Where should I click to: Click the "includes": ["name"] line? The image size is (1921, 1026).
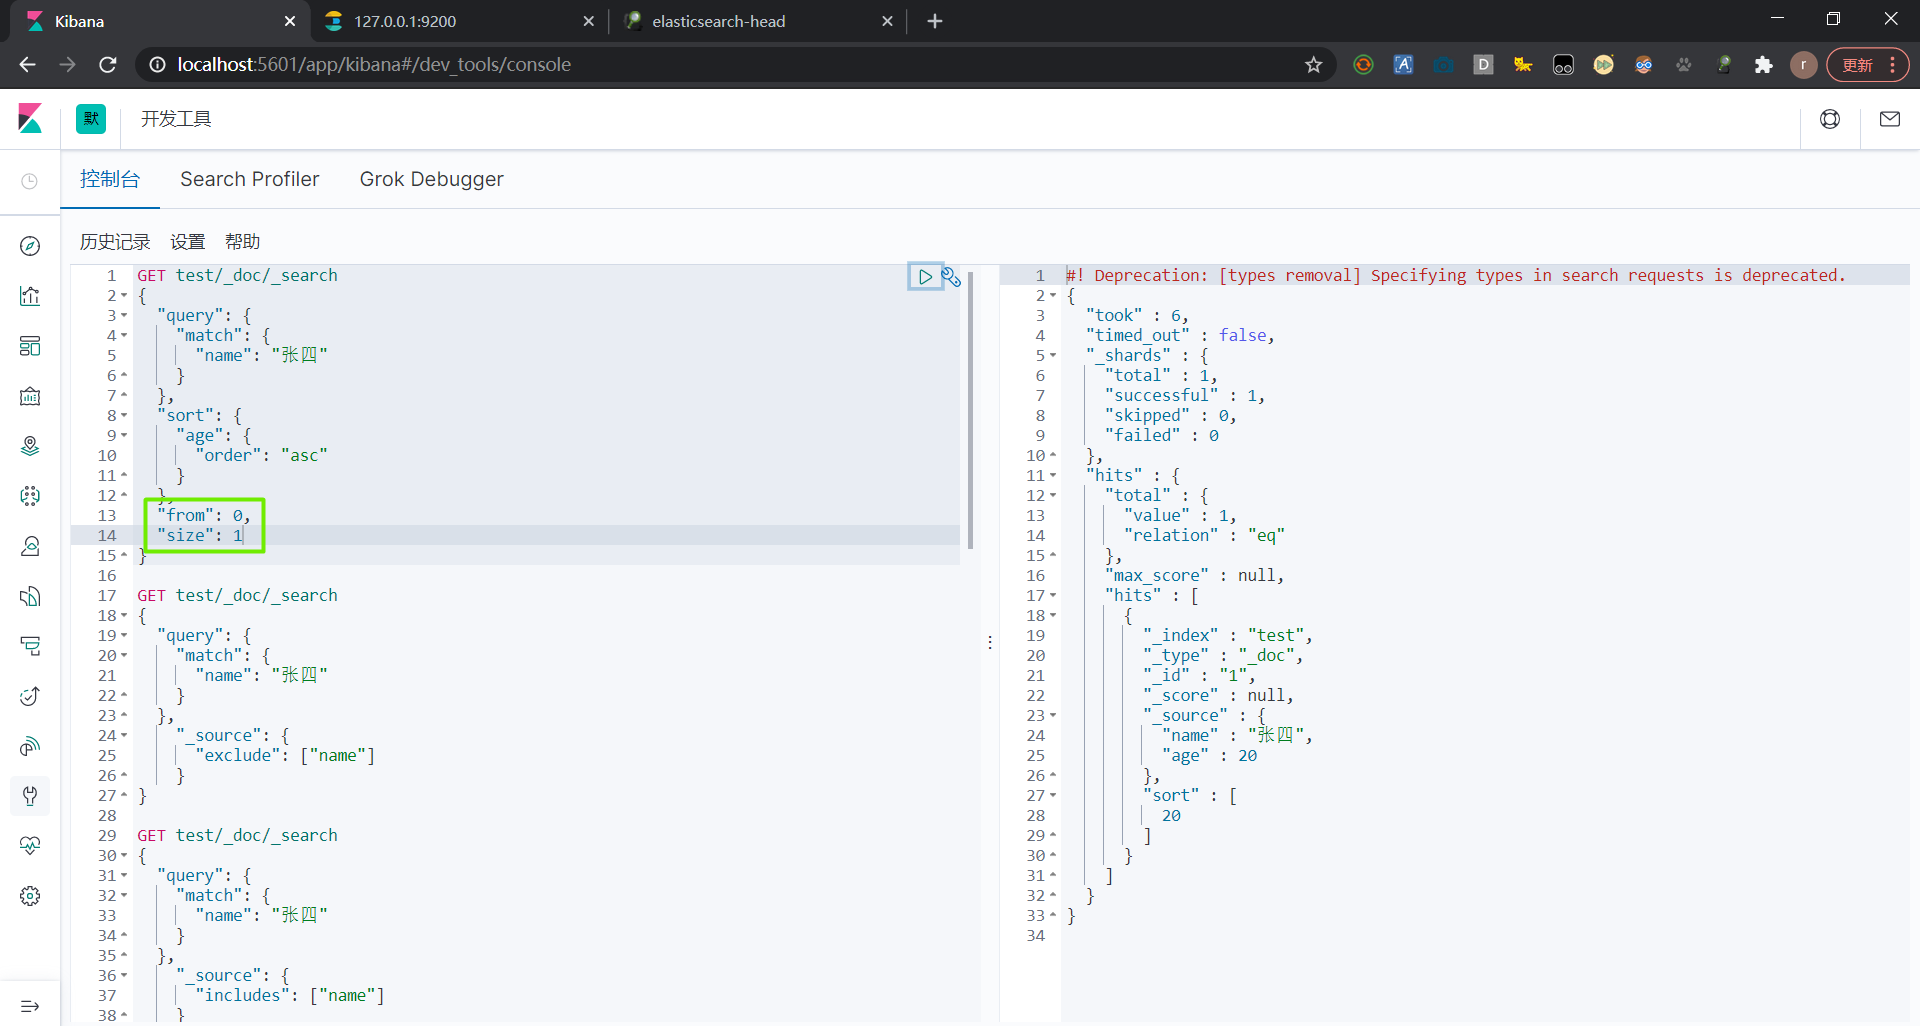(291, 995)
